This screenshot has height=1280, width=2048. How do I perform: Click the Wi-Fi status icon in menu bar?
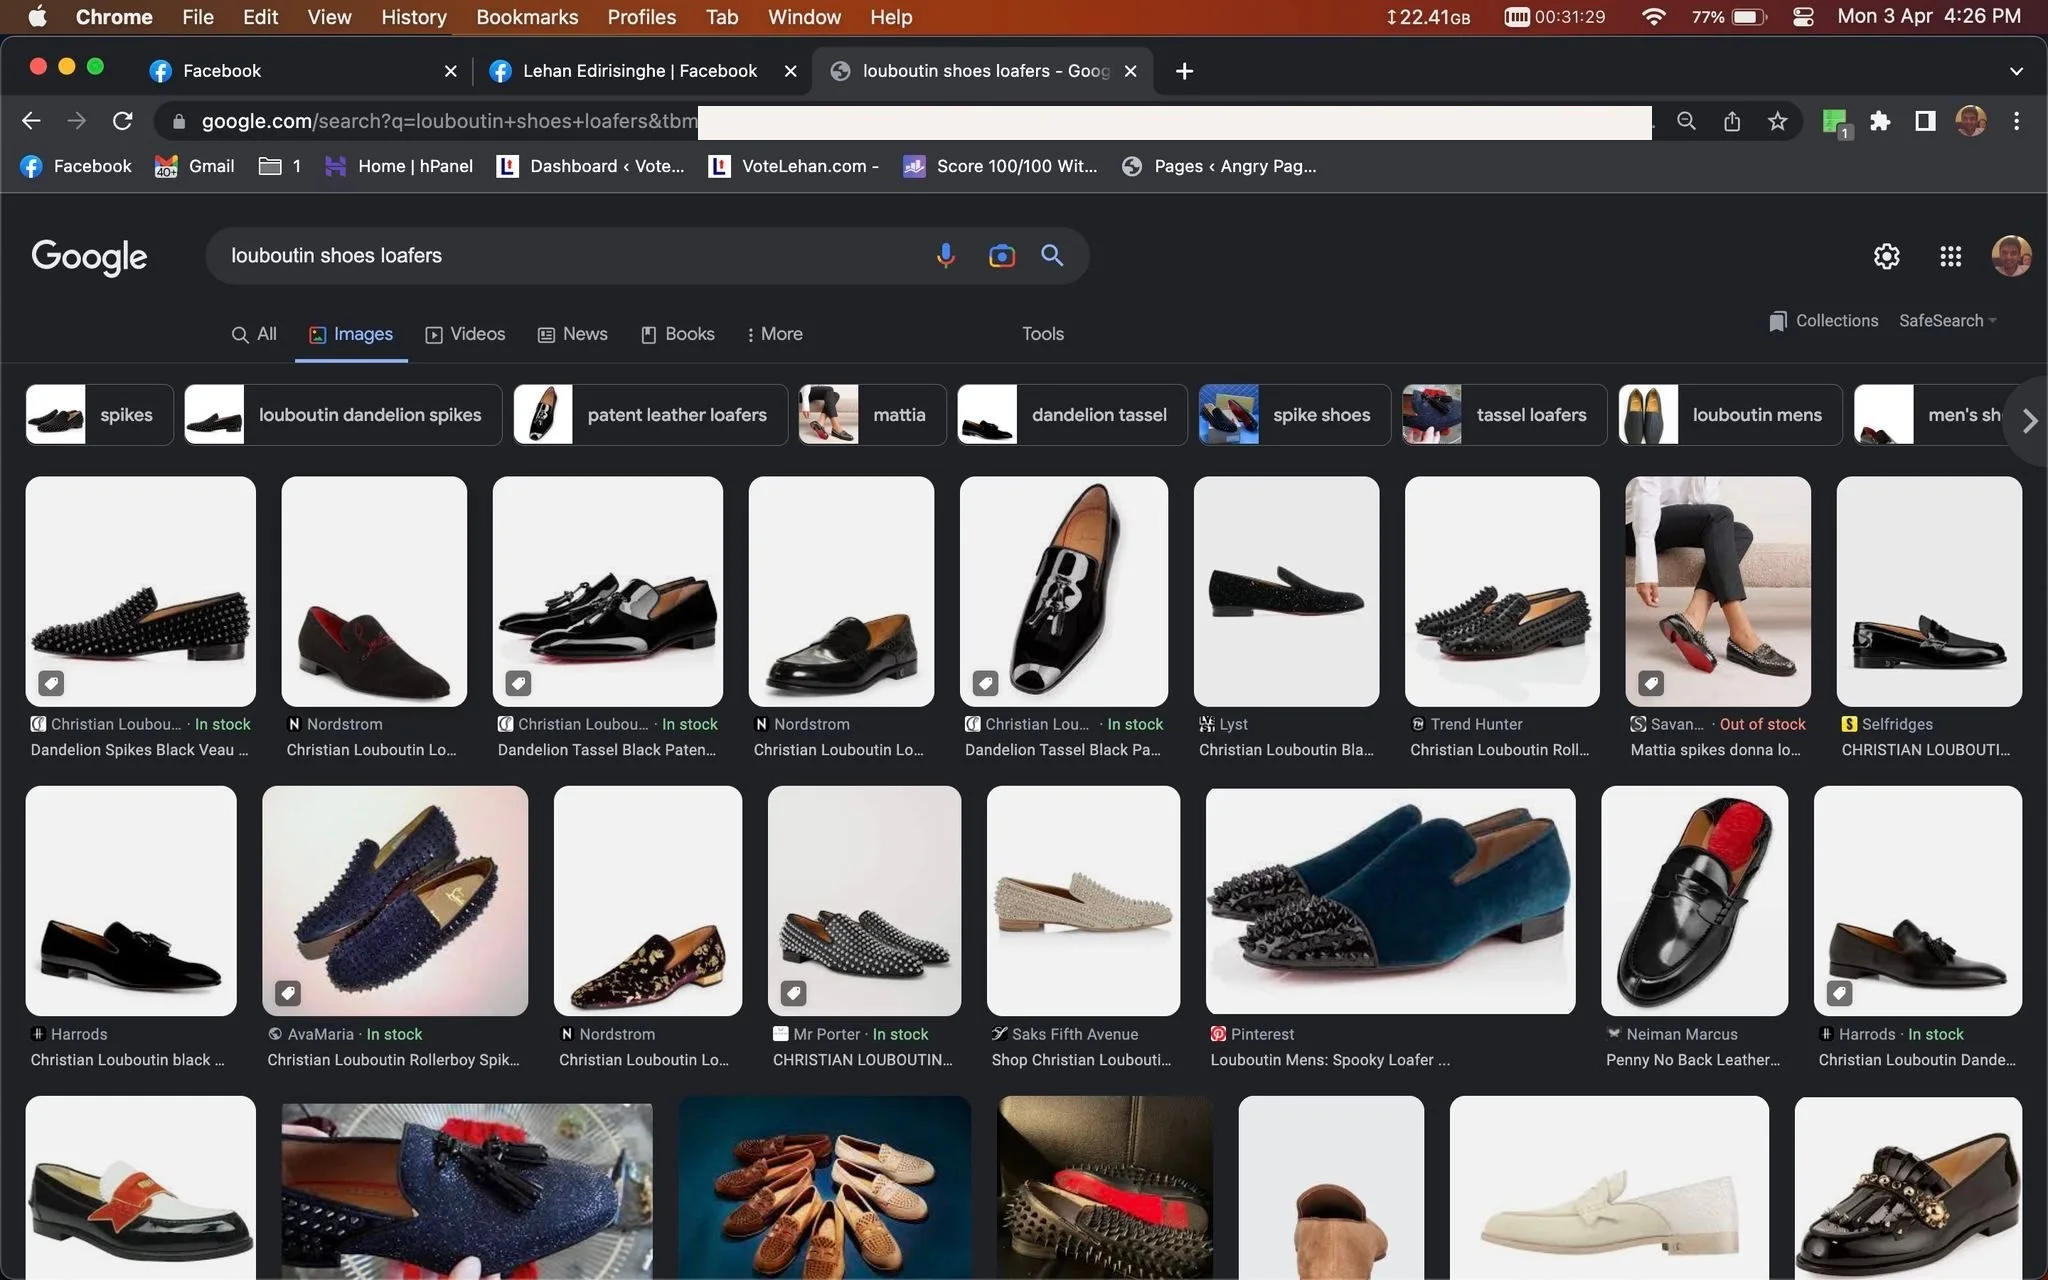(1653, 17)
